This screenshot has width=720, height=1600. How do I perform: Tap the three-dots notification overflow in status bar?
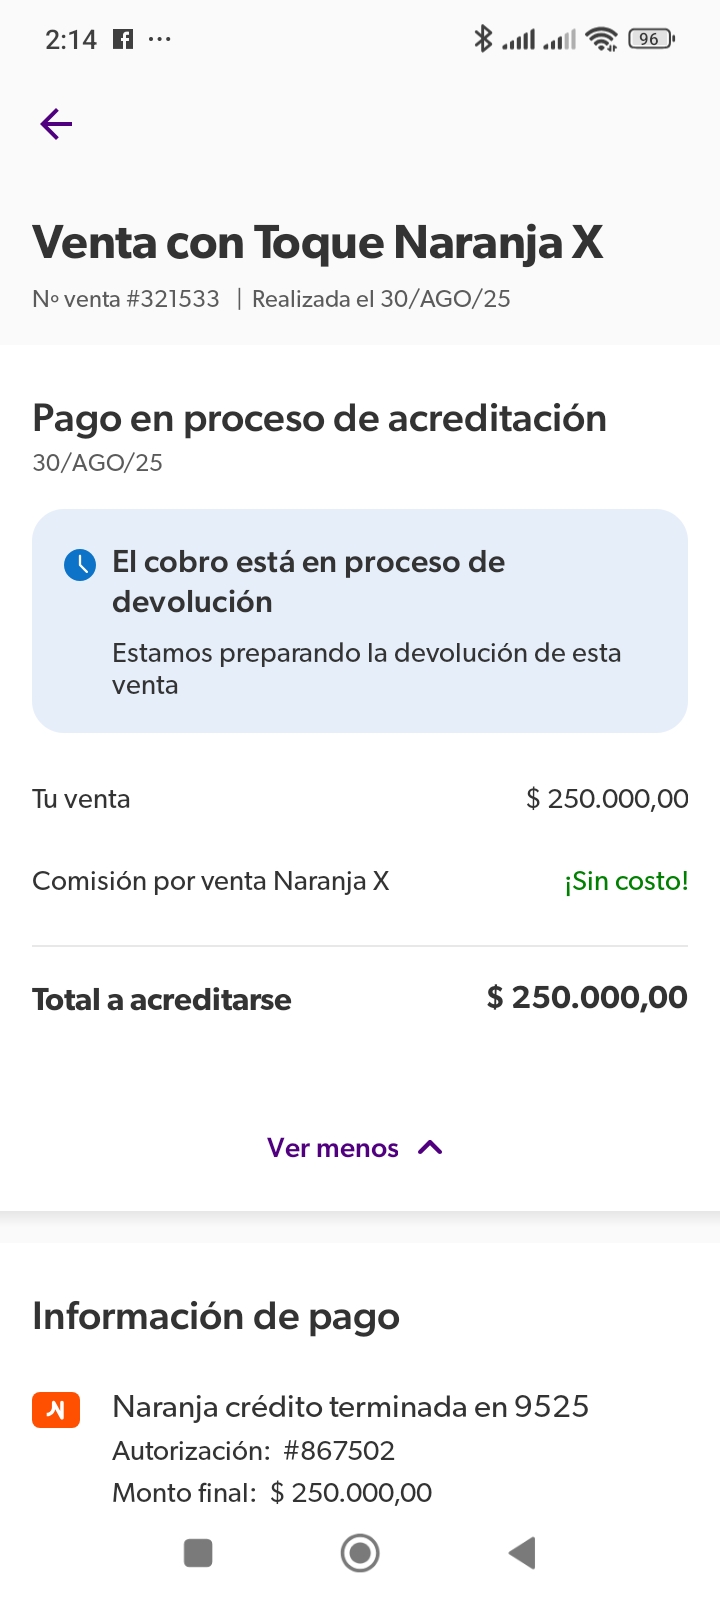159,39
